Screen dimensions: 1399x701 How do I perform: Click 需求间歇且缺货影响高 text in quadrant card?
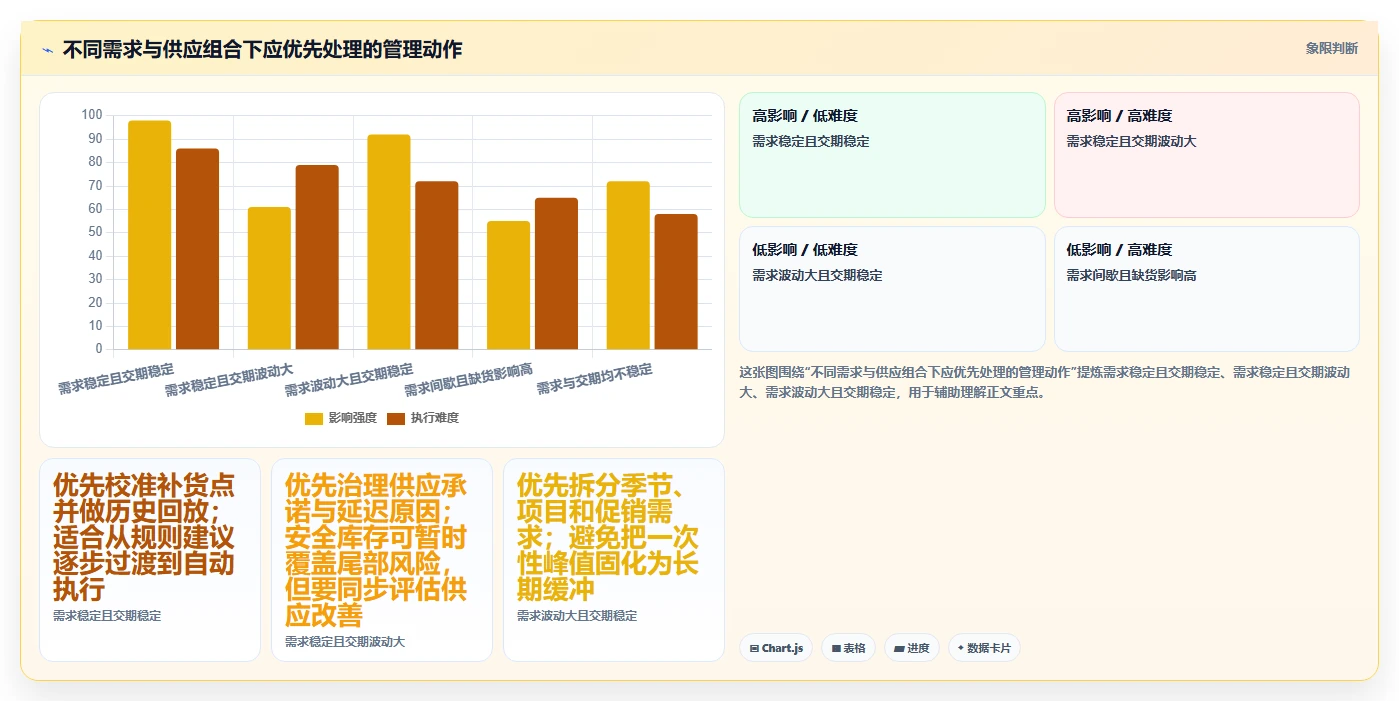[x=1131, y=275]
